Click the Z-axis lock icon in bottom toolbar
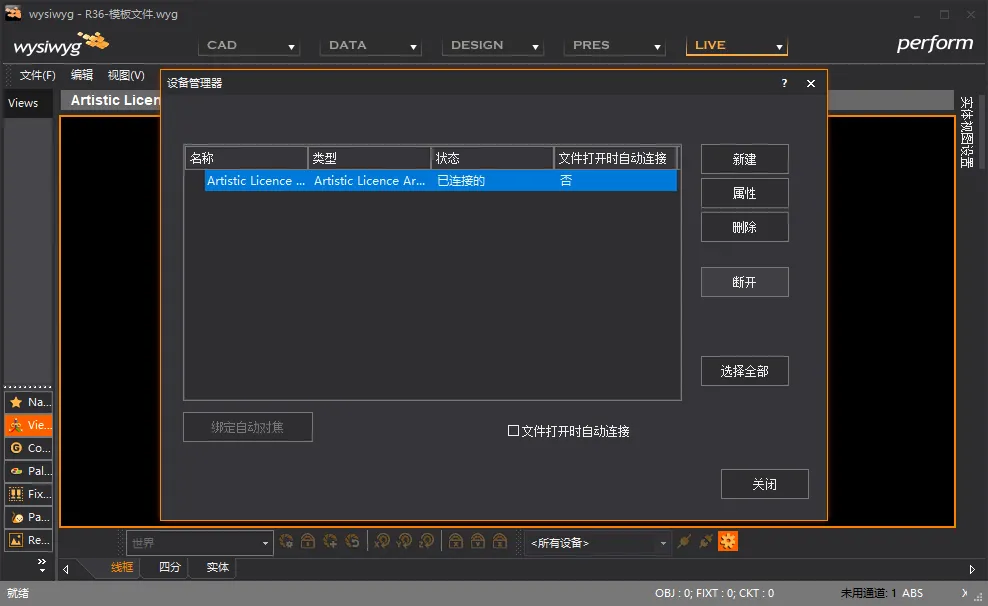This screenshot has width=988, height=606. coord(500,541)
